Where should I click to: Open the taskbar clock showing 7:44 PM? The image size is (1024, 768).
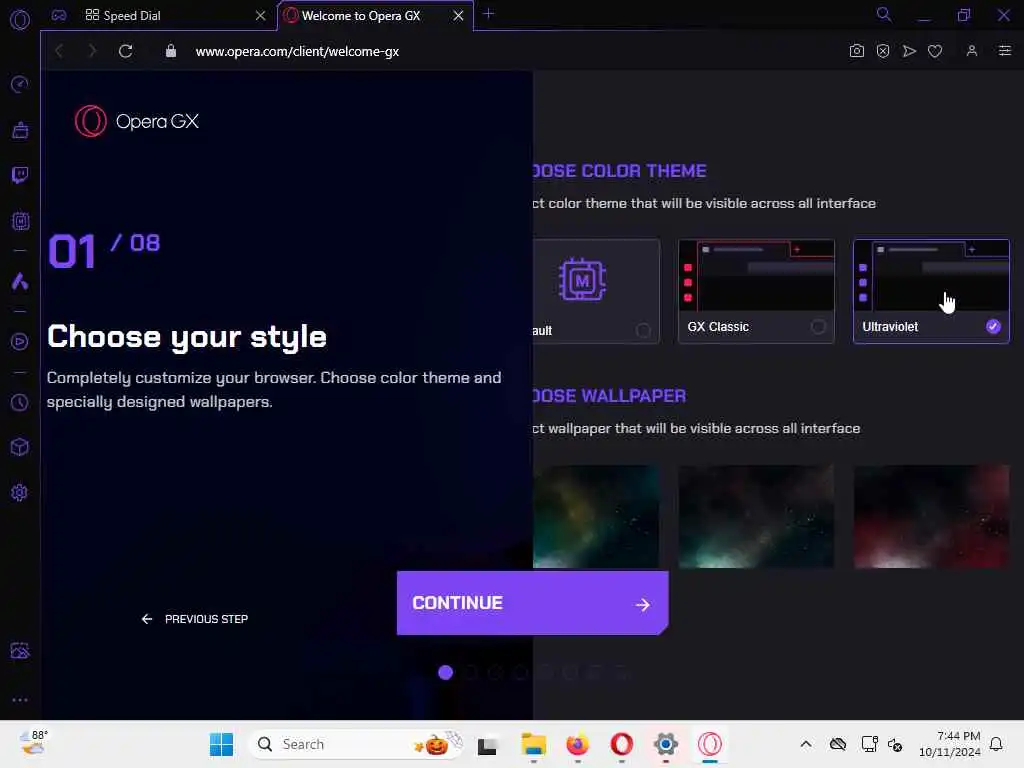coord(950,744)
